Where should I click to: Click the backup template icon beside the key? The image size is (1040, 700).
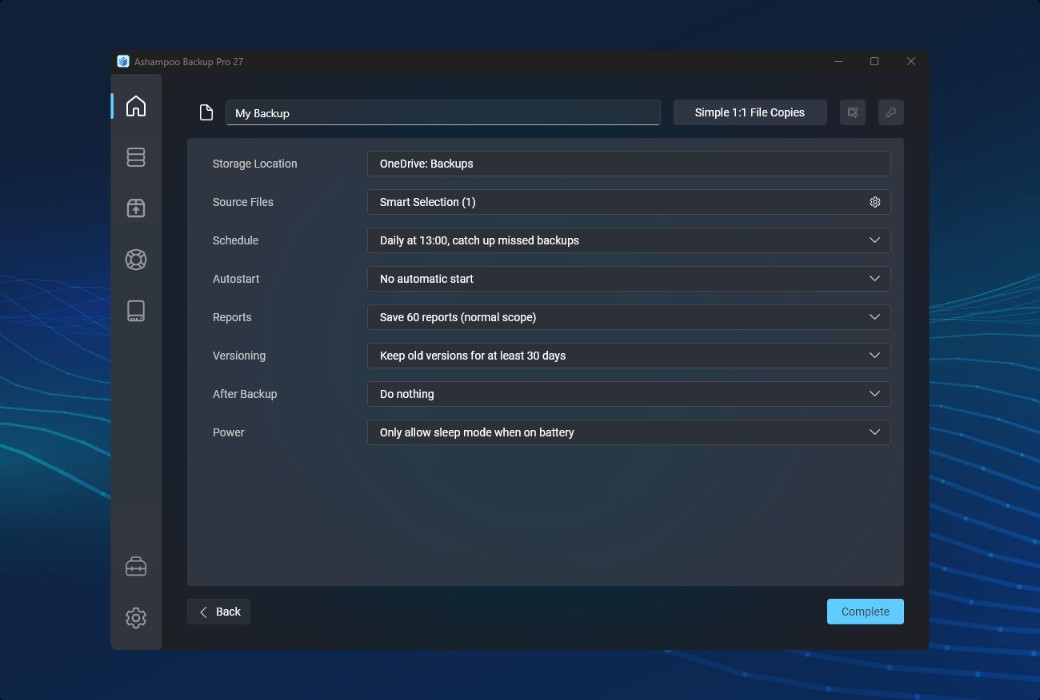tap(852, 112)
